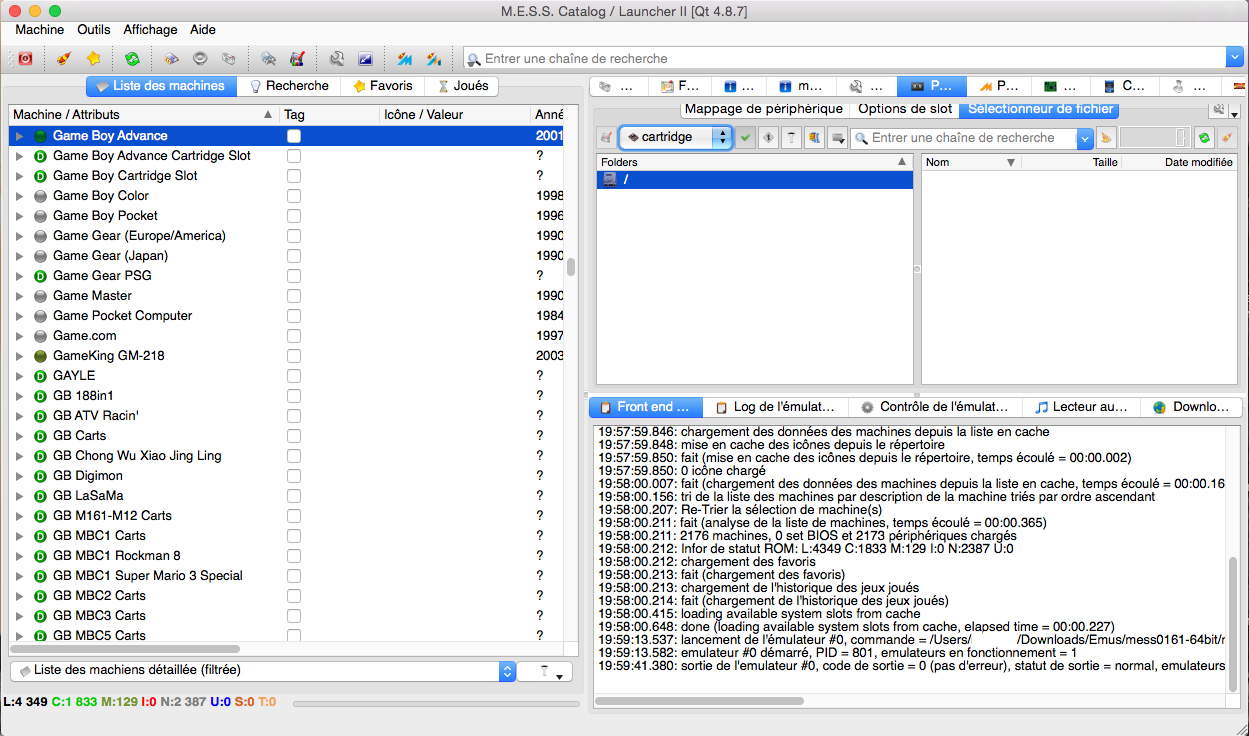Click the bottom status progress bar

click(x=436, y=703)
